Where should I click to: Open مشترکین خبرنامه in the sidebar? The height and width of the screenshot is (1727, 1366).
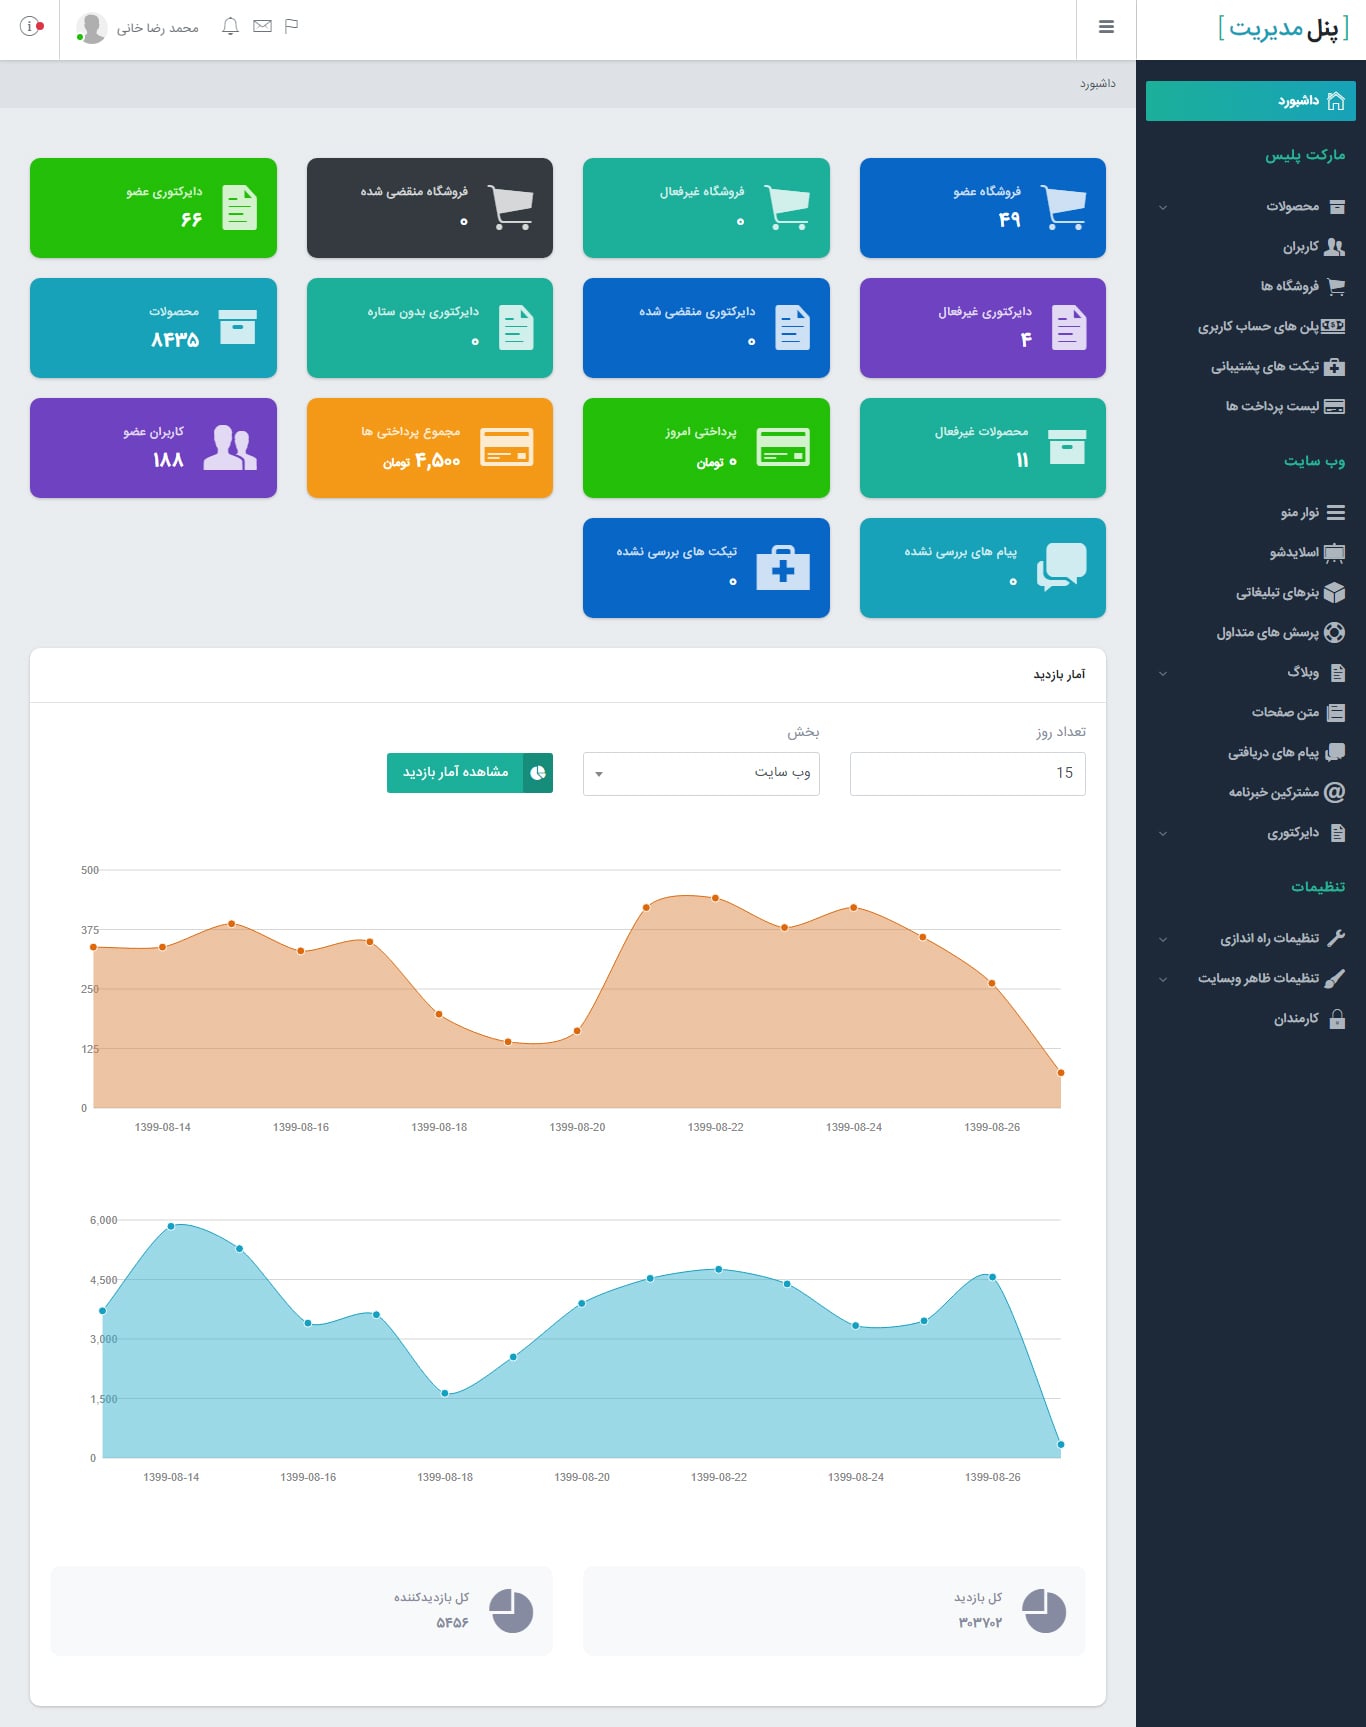click(x=1251, y=793)
